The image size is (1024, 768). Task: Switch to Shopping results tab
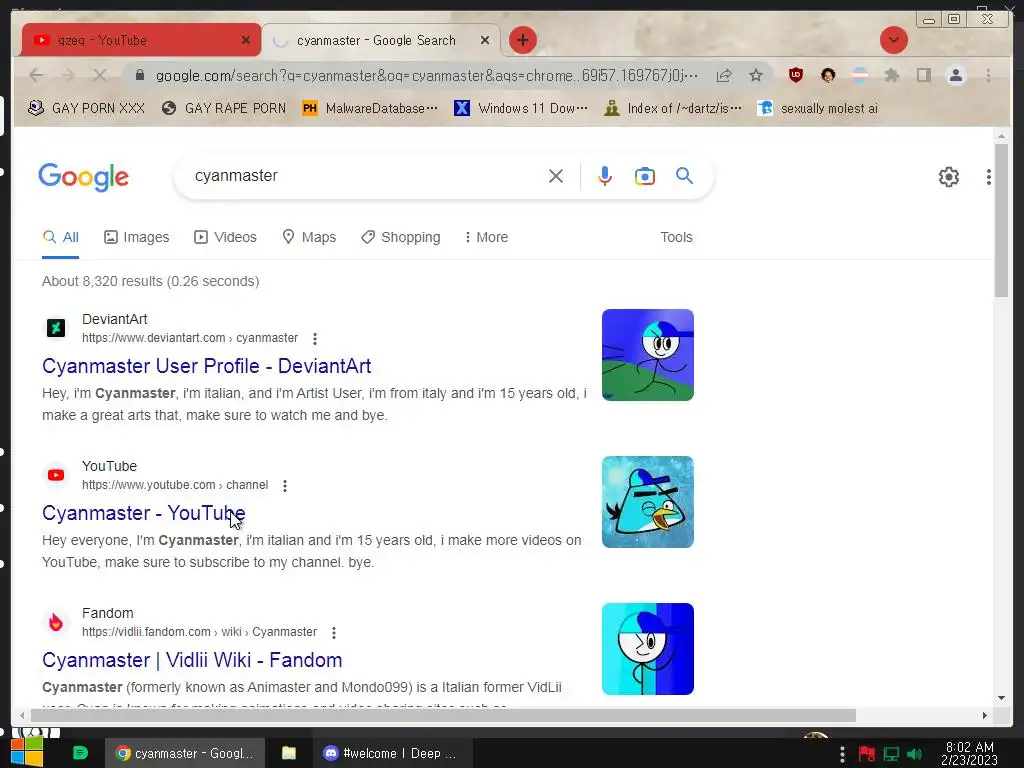click(x=400, y=237)
